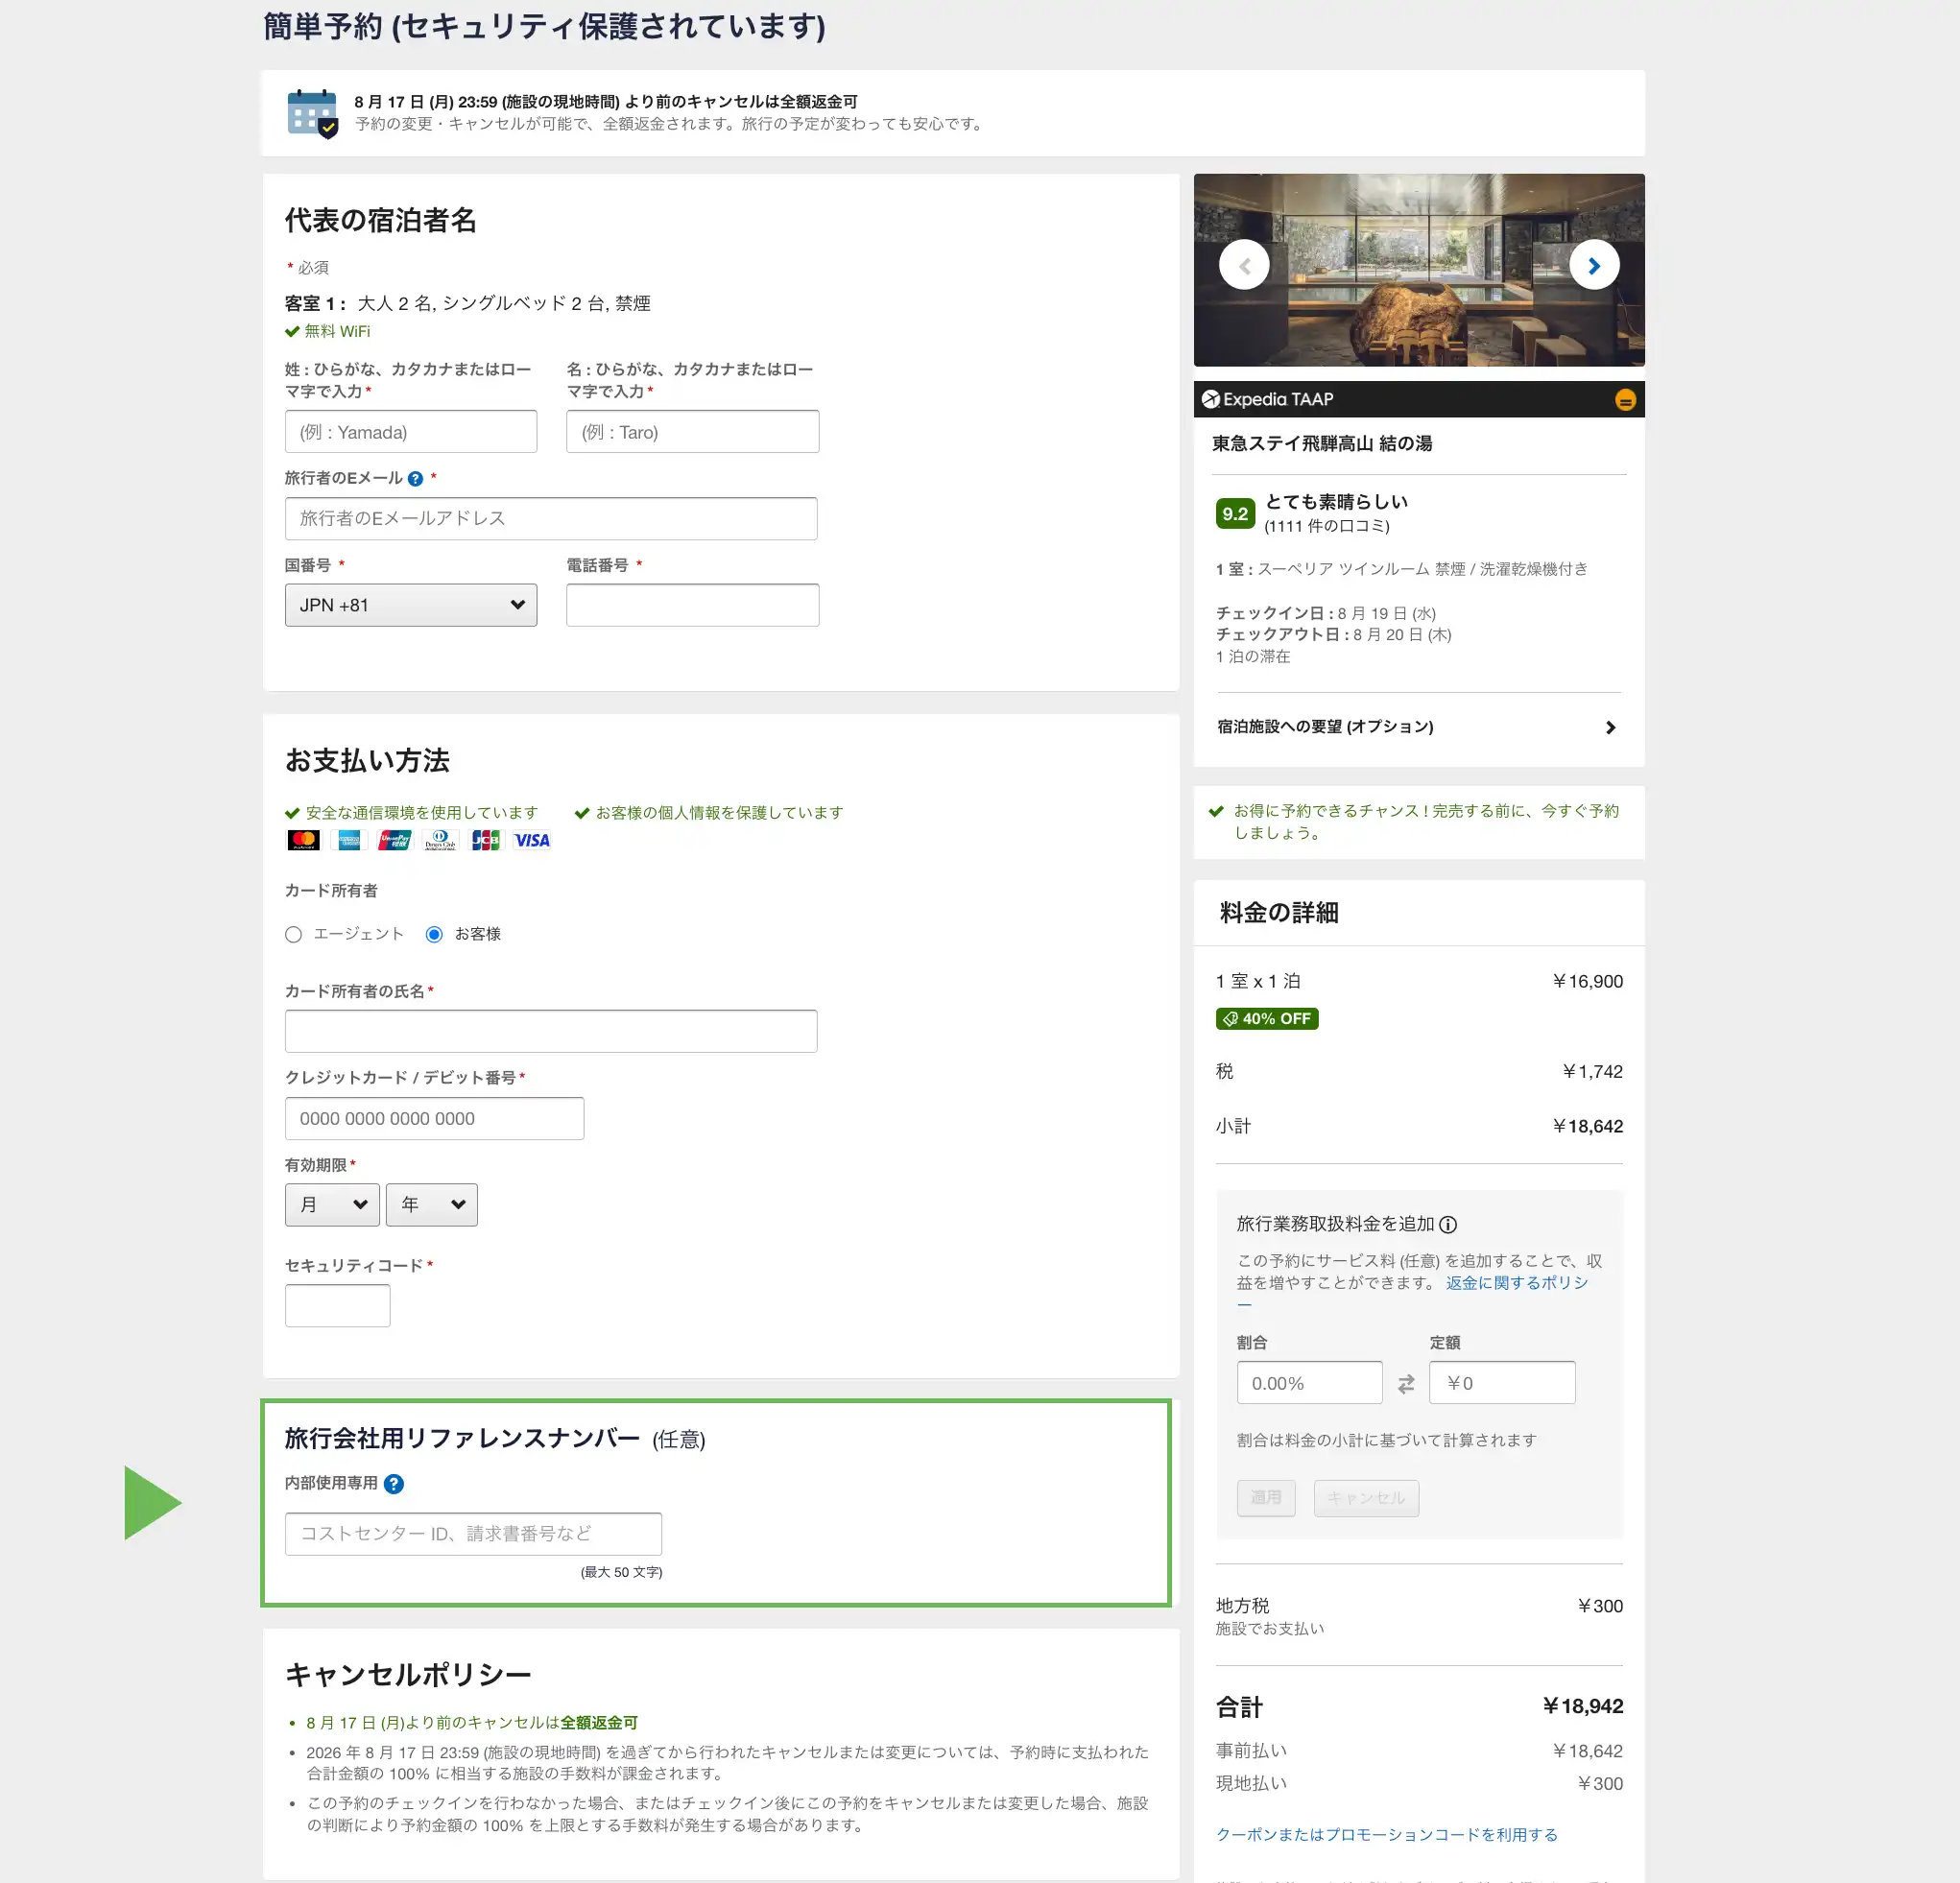Click the 電話番号 field
Screen dimensions: 1960x1883
[693, 605]
